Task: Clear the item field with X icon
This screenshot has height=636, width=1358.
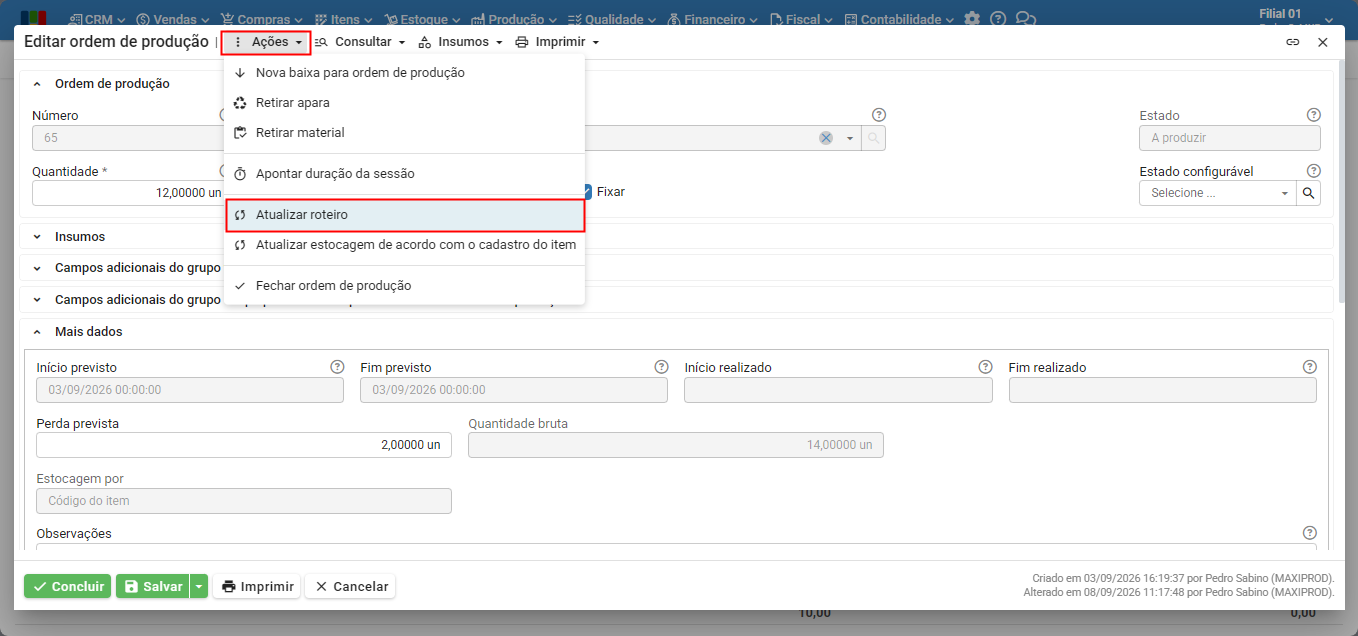Action: click(826, 138)
